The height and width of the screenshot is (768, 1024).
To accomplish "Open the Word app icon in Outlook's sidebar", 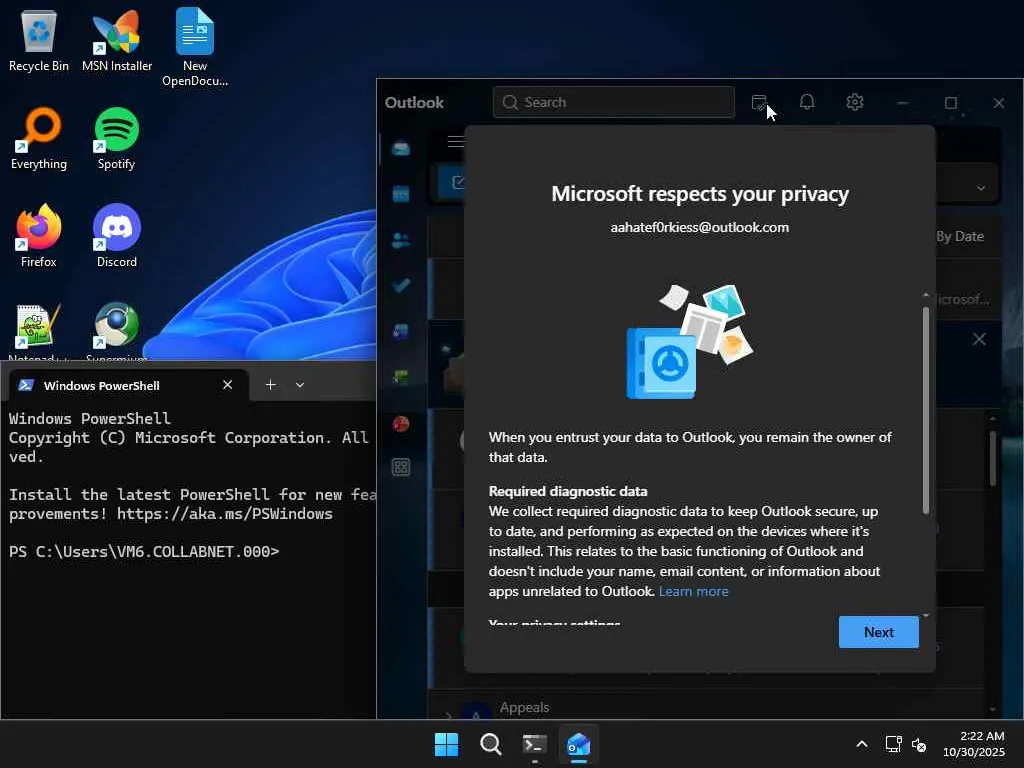I will click(x=401, y=331).
